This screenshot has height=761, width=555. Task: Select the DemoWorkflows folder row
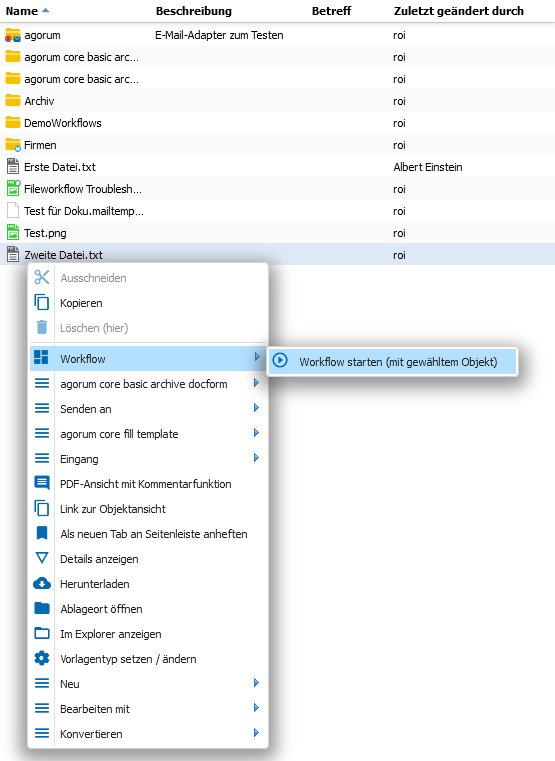pyautogui.click(x=278, y=123)
